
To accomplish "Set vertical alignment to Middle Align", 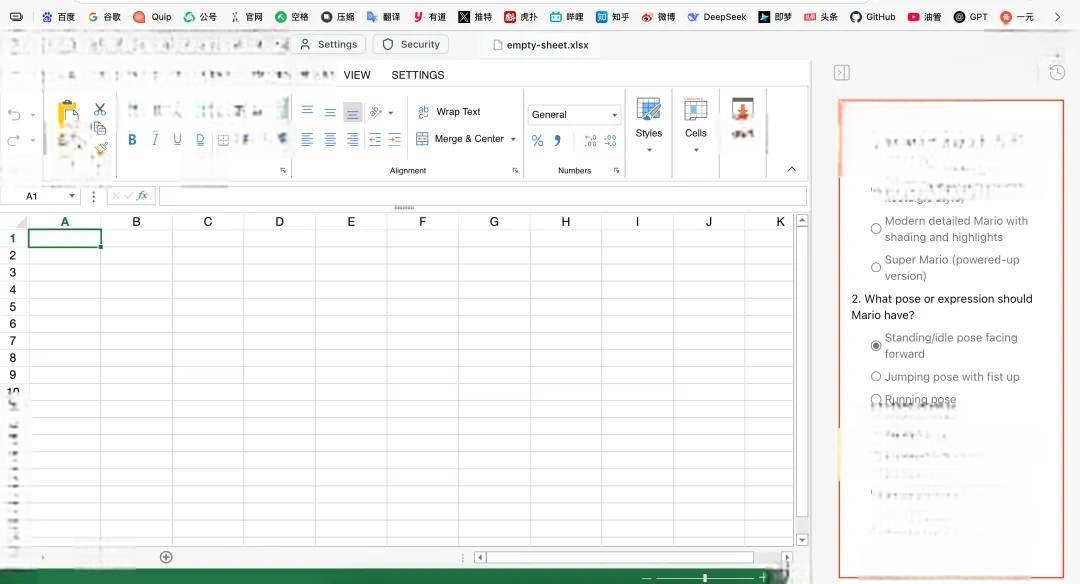I will 330,112.
